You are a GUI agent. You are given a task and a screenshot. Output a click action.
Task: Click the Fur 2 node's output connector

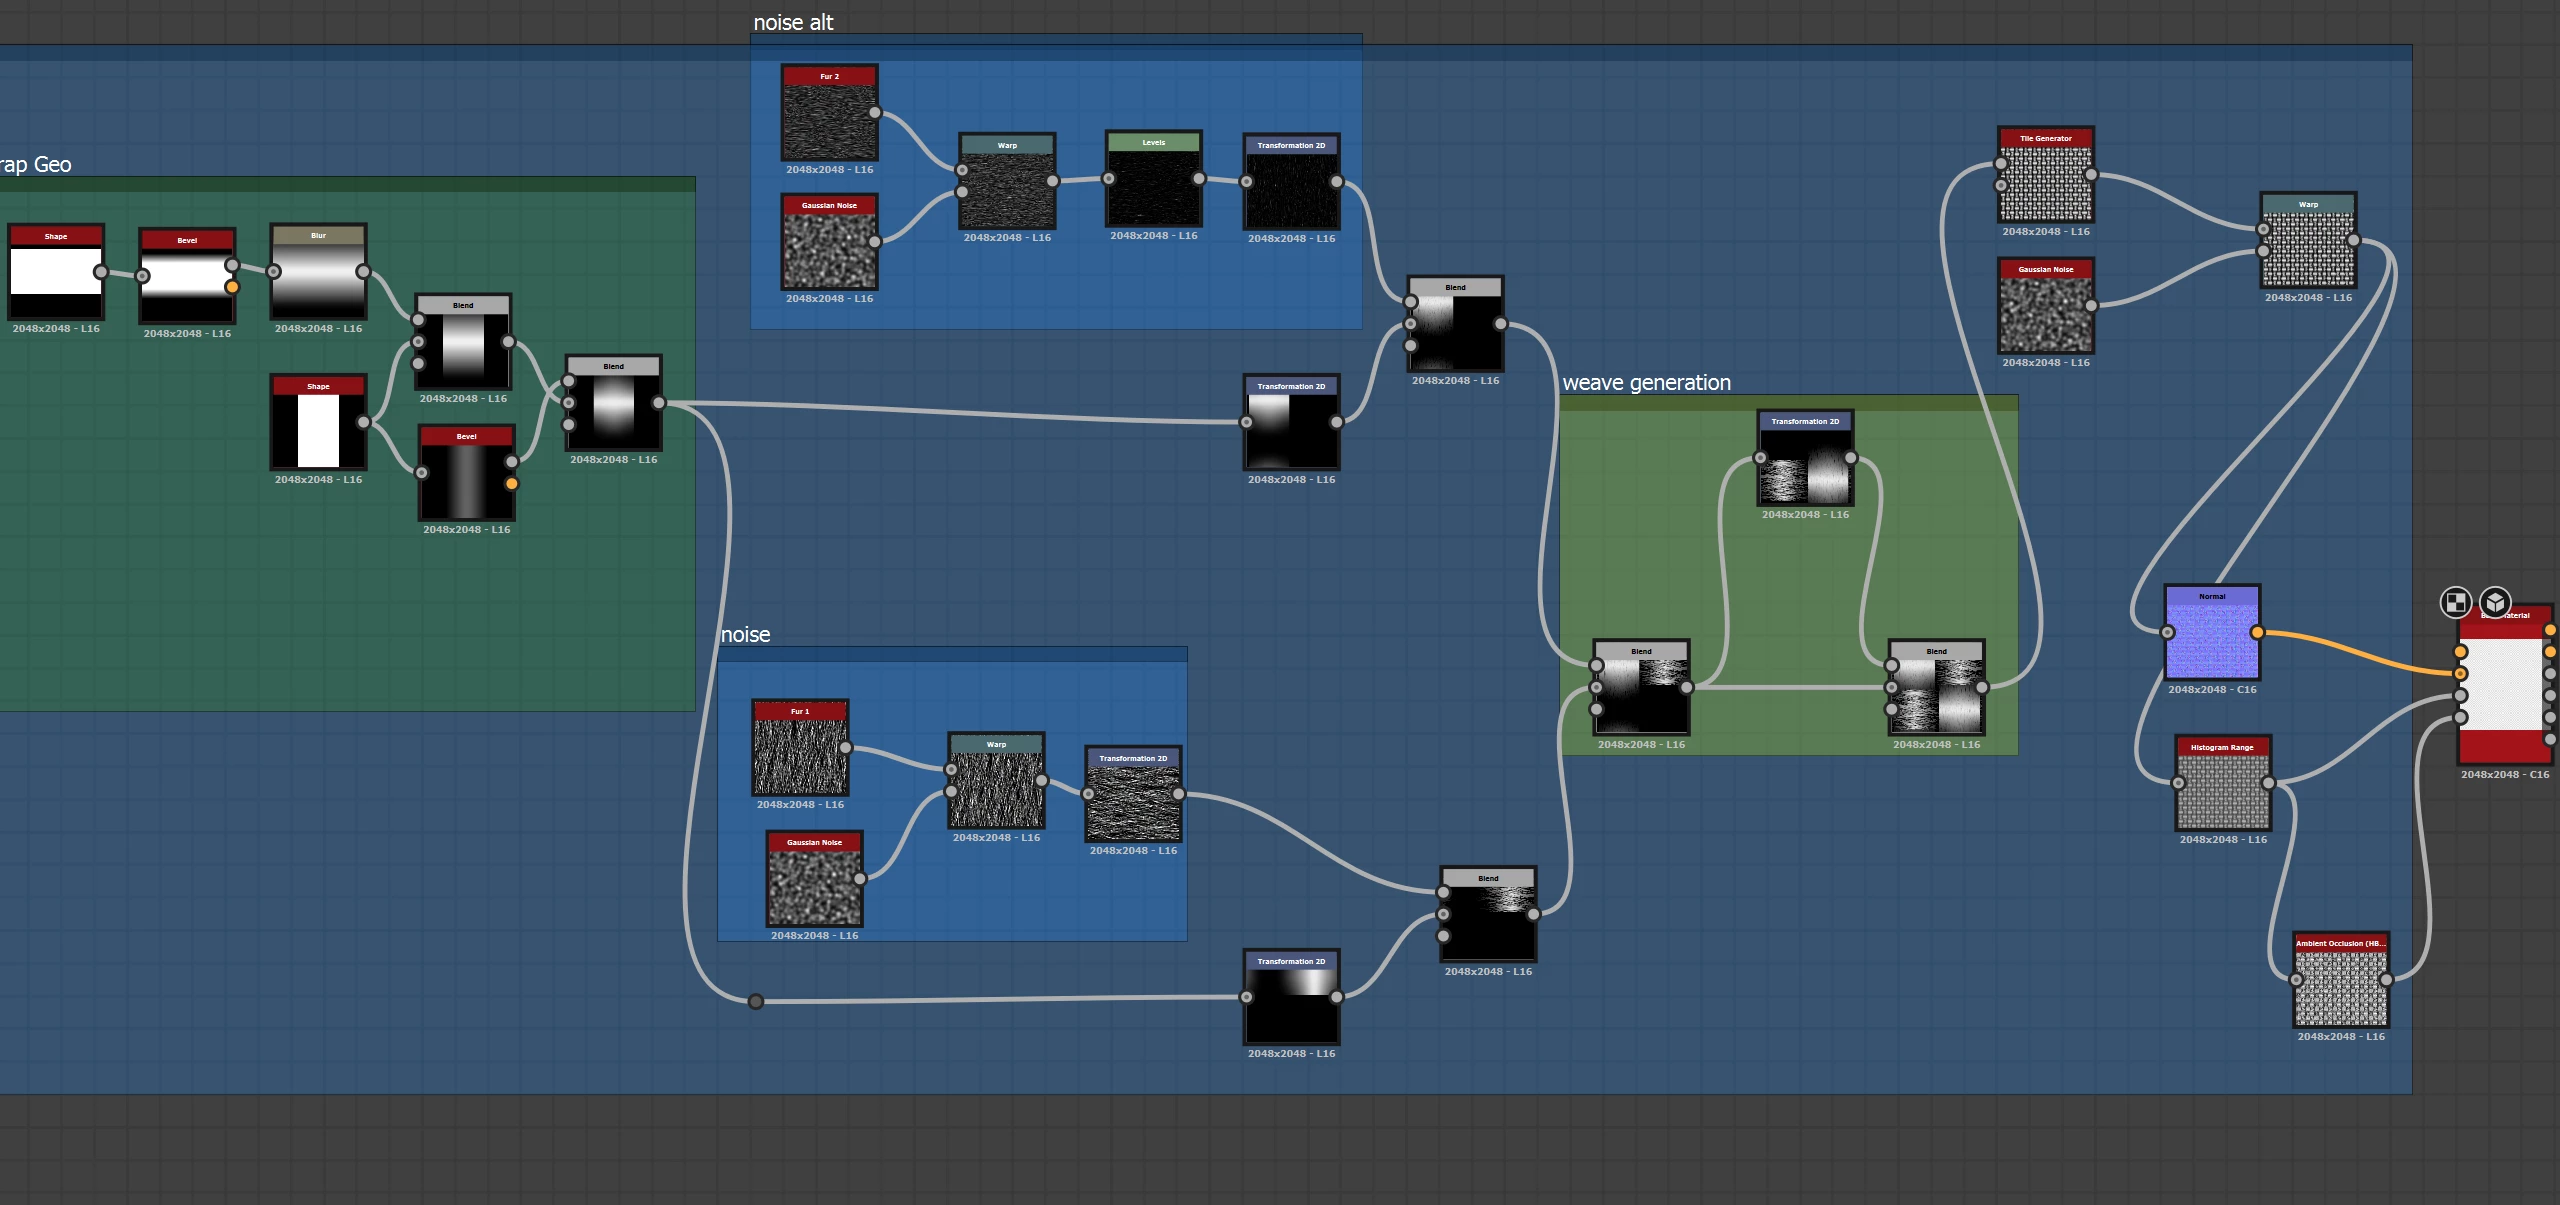click(x=875, y=113)
